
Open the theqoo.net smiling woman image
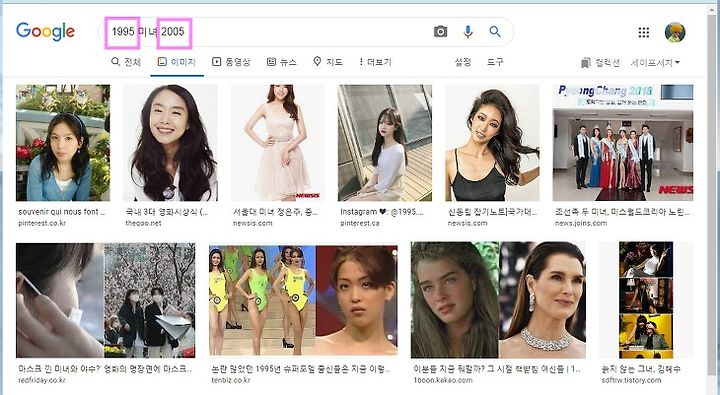pyautogui.click(x=170, y=143)
